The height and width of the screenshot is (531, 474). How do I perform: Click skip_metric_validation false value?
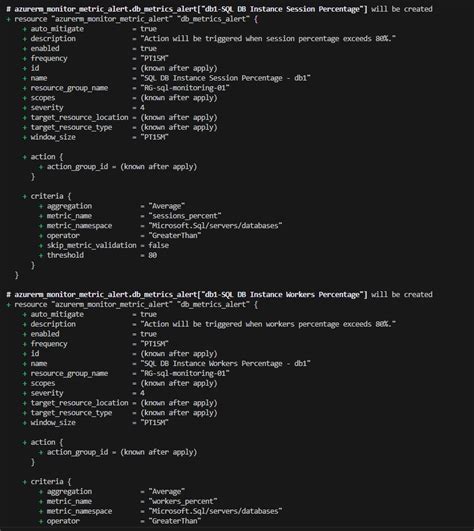click(158, 245)
